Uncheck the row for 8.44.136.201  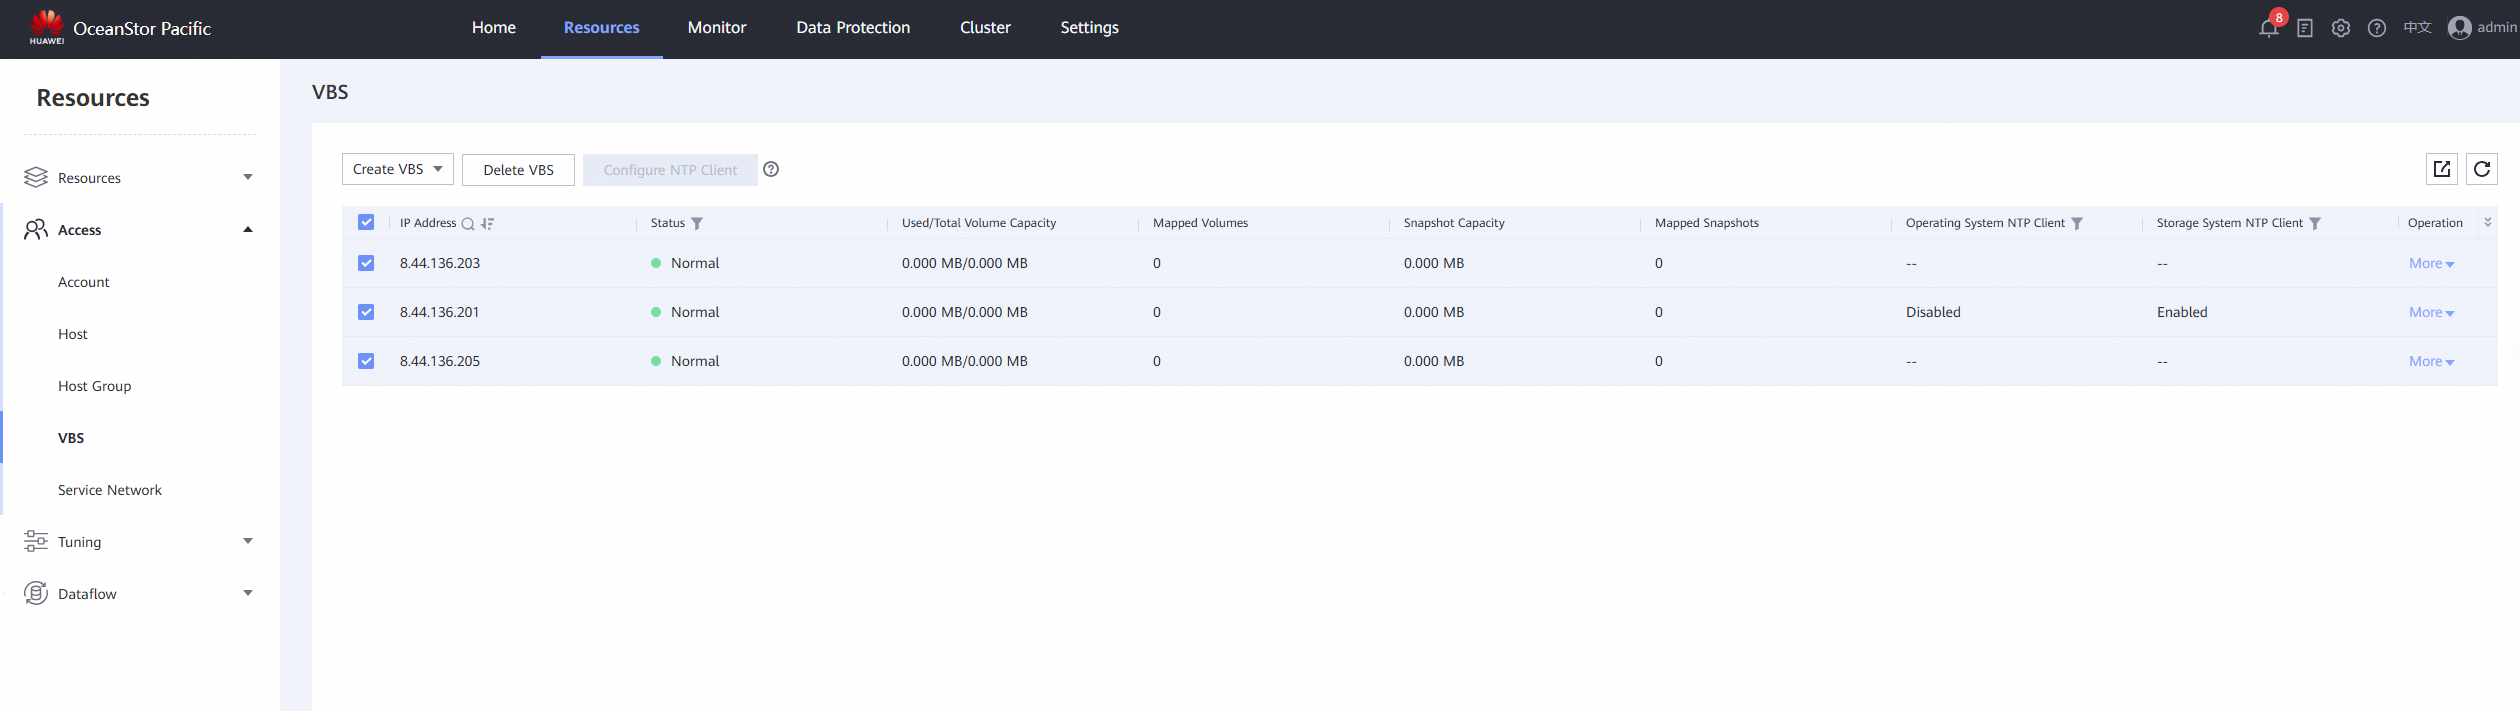point(366,312)
